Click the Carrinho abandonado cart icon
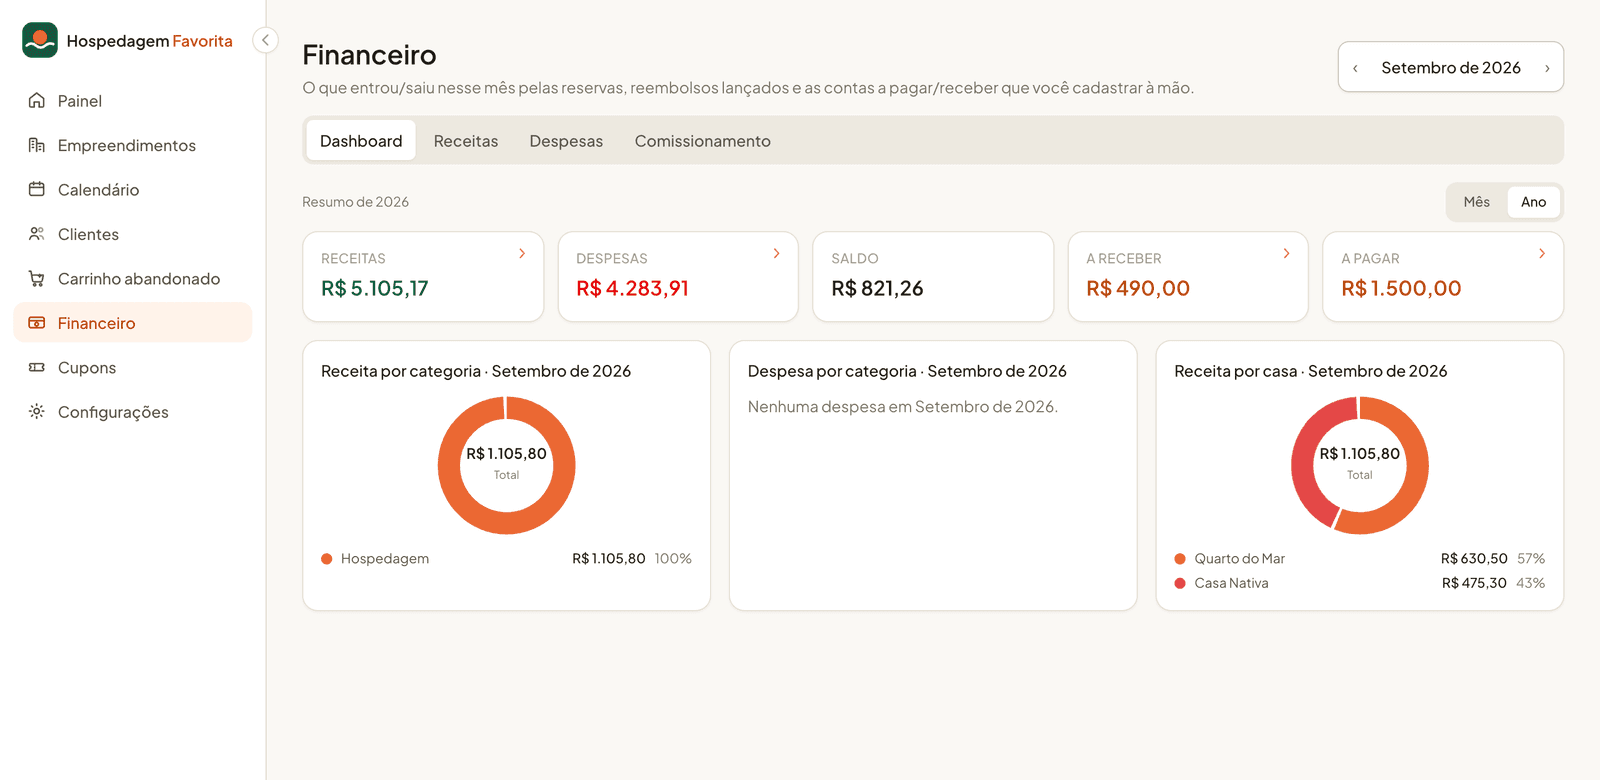 coord(37,279)
